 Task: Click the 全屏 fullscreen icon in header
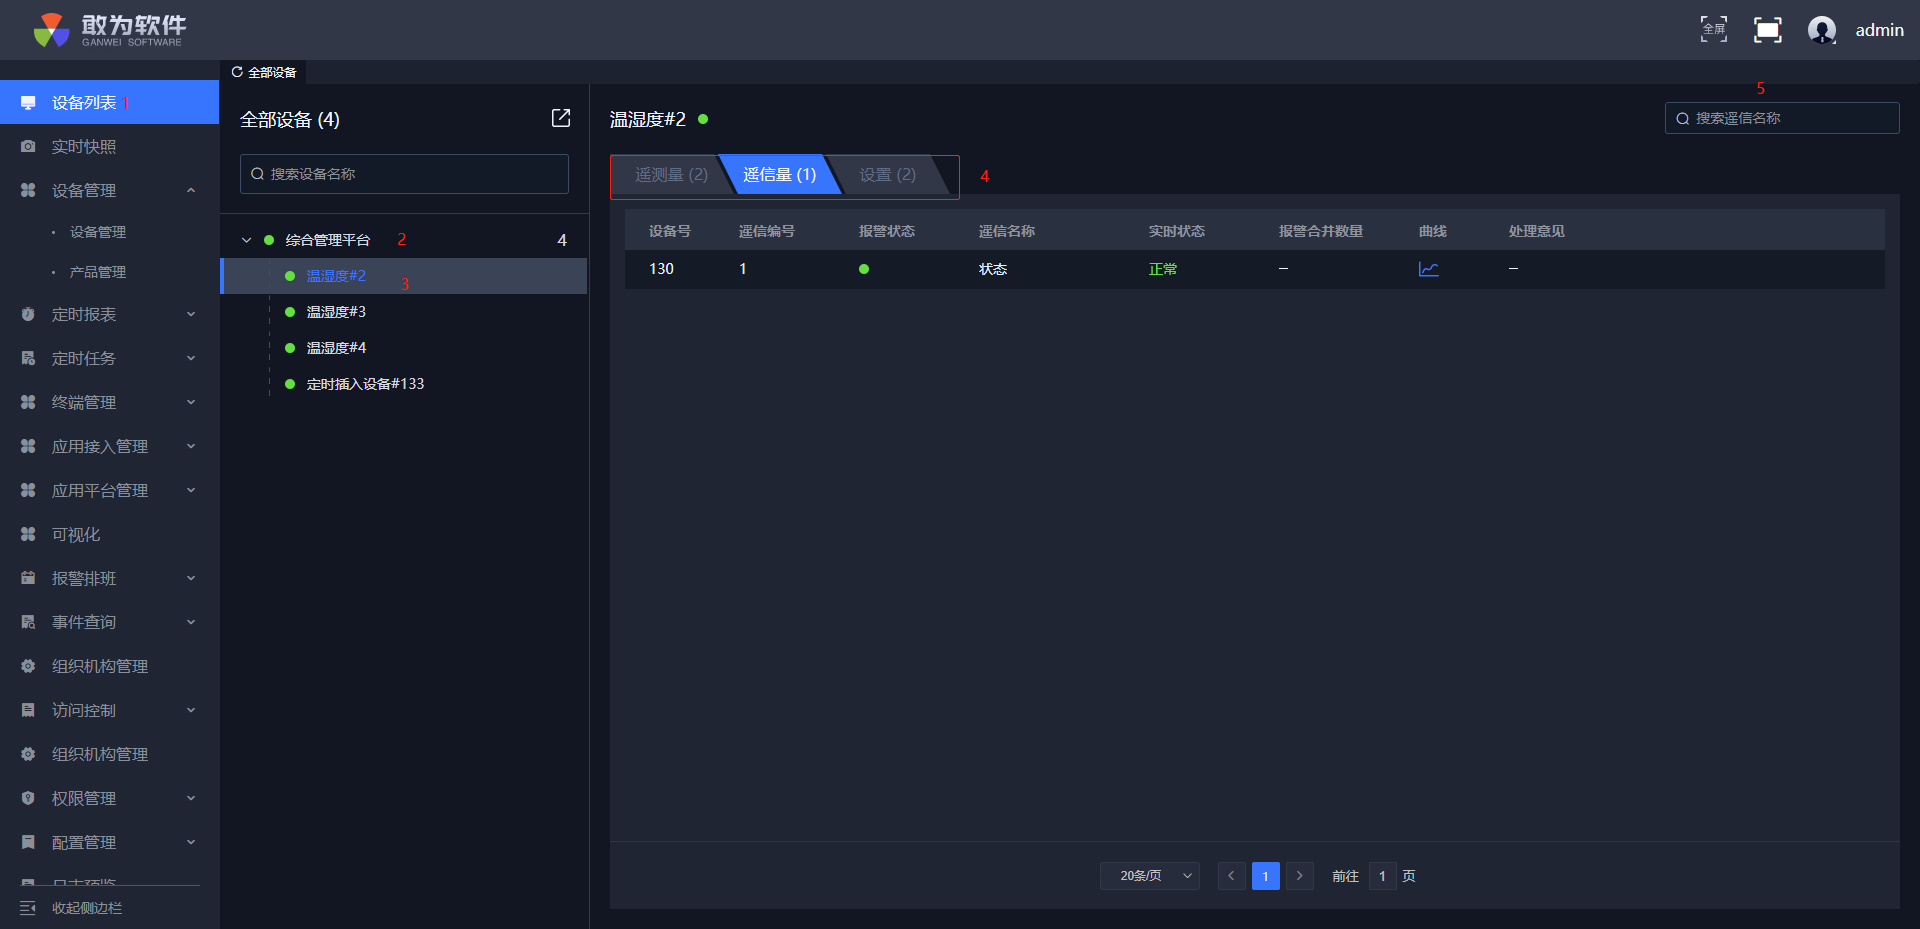click(x=1713, y=29)
